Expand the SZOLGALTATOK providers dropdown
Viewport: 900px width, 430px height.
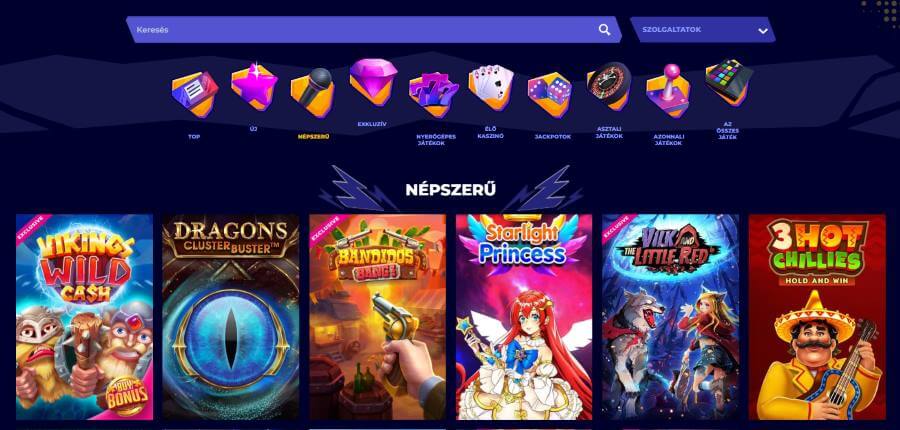(703, 30)
